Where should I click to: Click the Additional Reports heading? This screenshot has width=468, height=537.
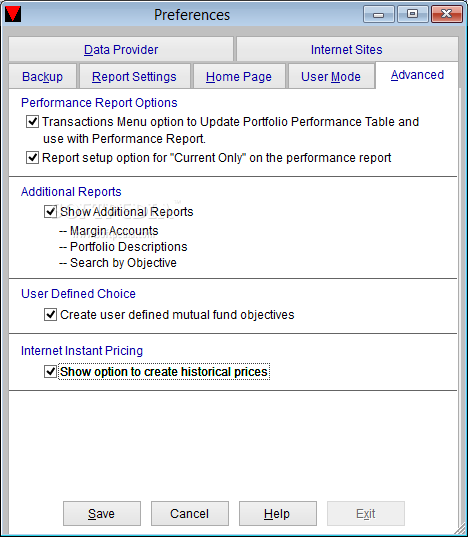tap(71, 191)
